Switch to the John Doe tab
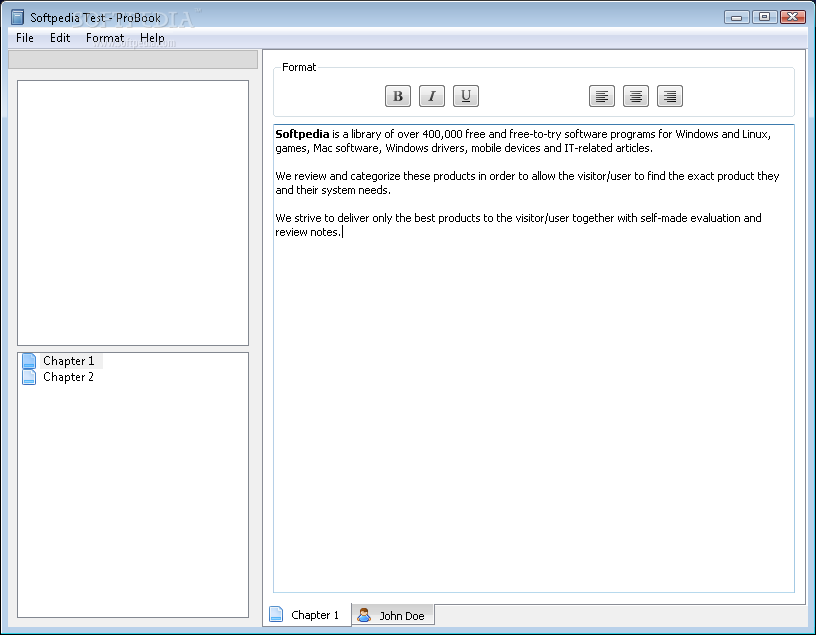The height and width of the screenshot is (635, 816). (393, 615)
